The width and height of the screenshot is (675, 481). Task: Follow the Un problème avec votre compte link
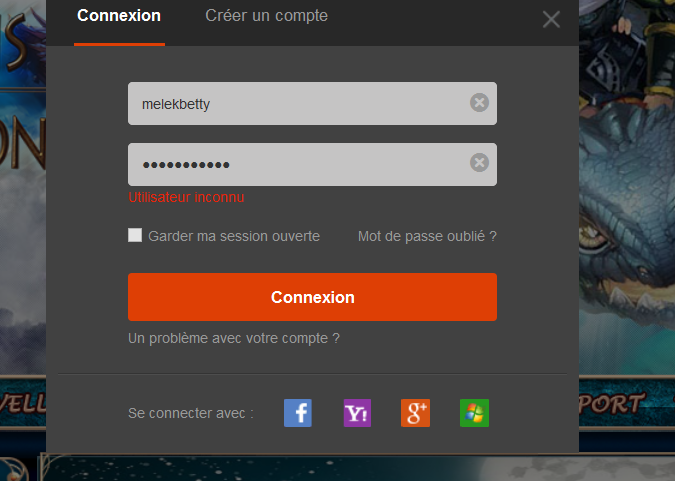(234, 338)
